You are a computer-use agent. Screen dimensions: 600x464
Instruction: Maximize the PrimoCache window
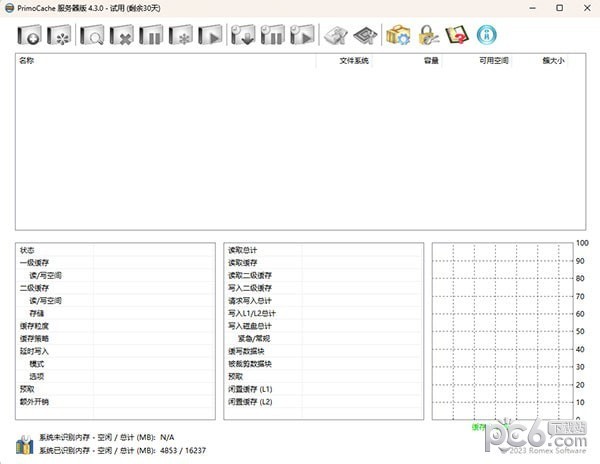pos(559,8)
